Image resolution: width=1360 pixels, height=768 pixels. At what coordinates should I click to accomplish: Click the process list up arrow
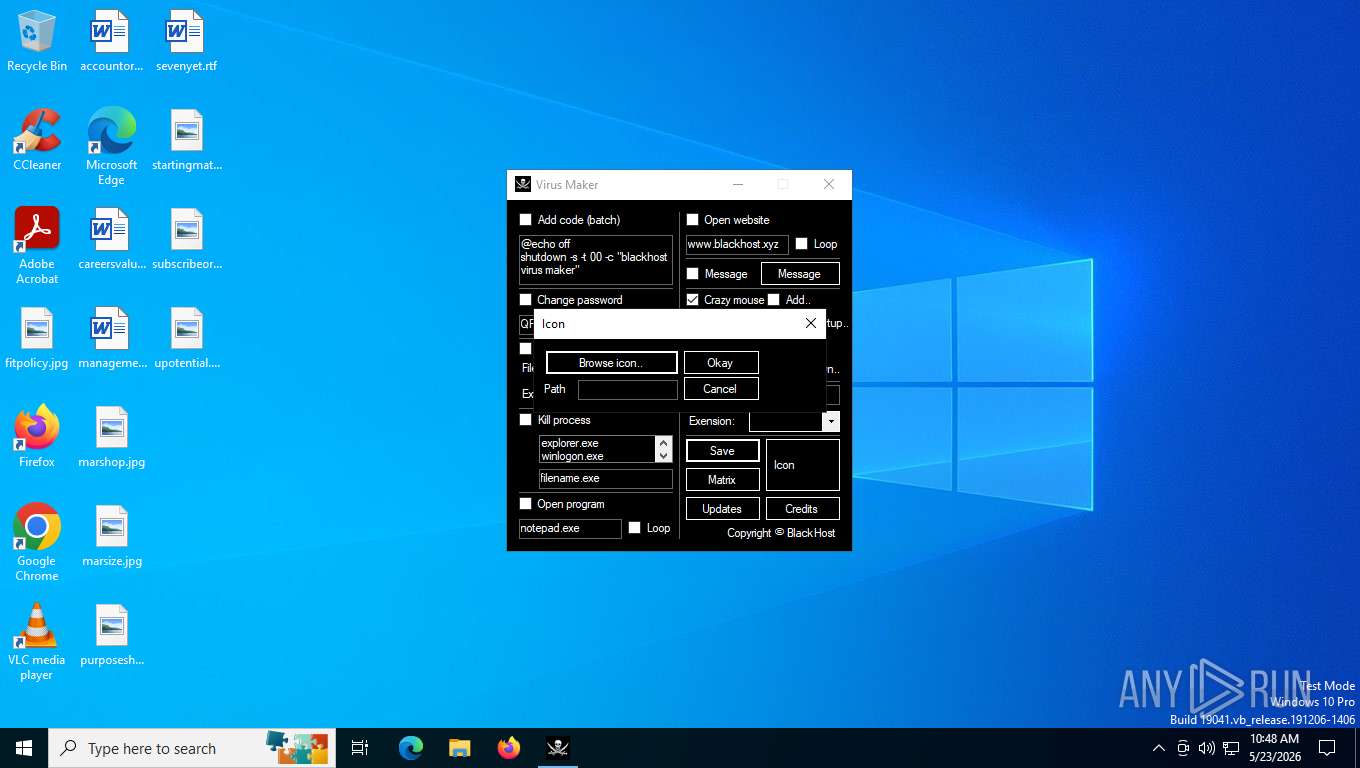(663, 442)
